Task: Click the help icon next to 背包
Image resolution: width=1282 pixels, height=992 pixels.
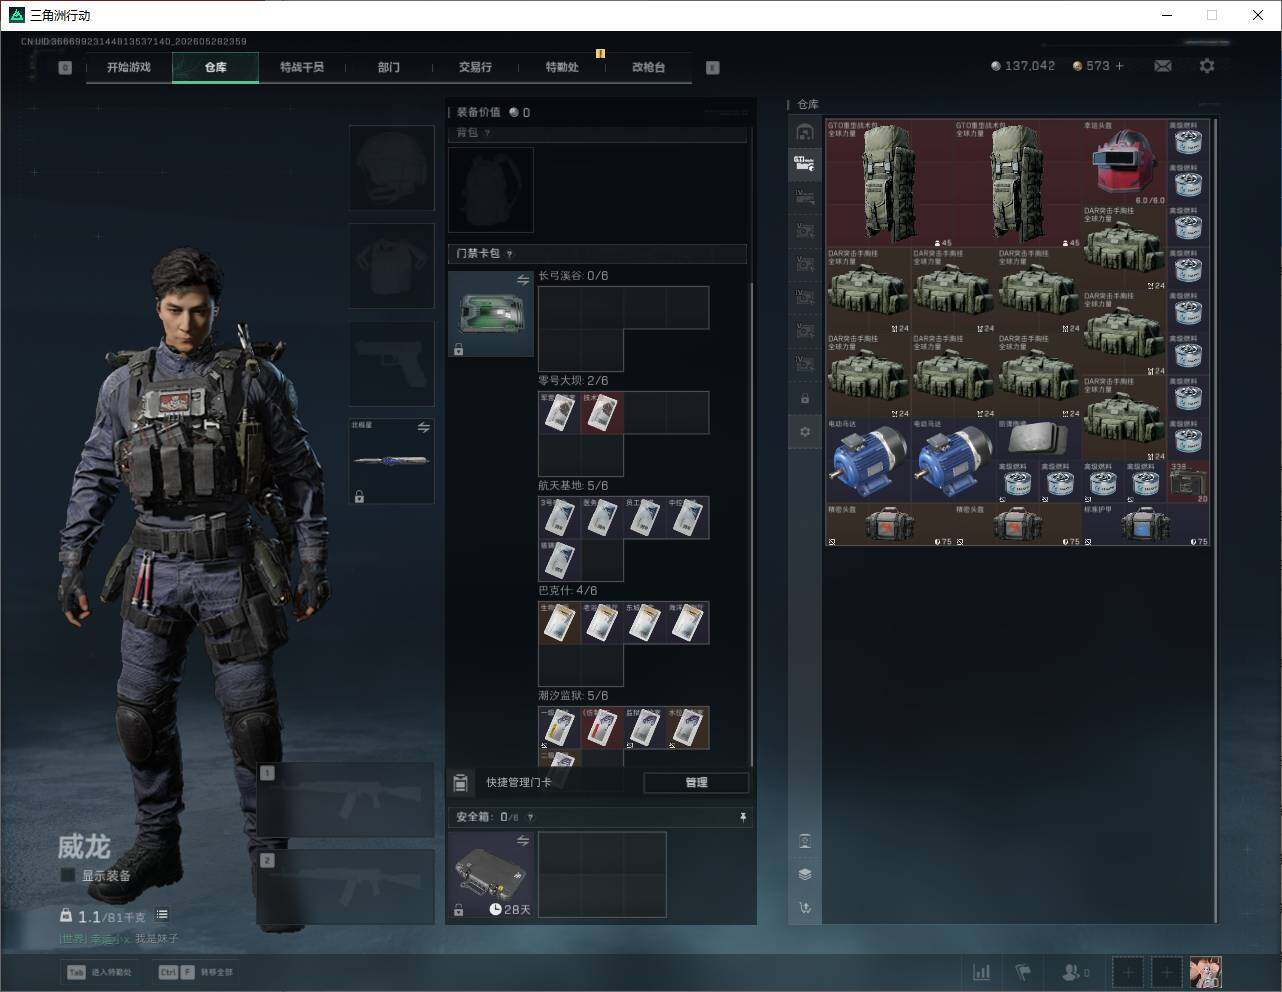Action: coord(487,133)
